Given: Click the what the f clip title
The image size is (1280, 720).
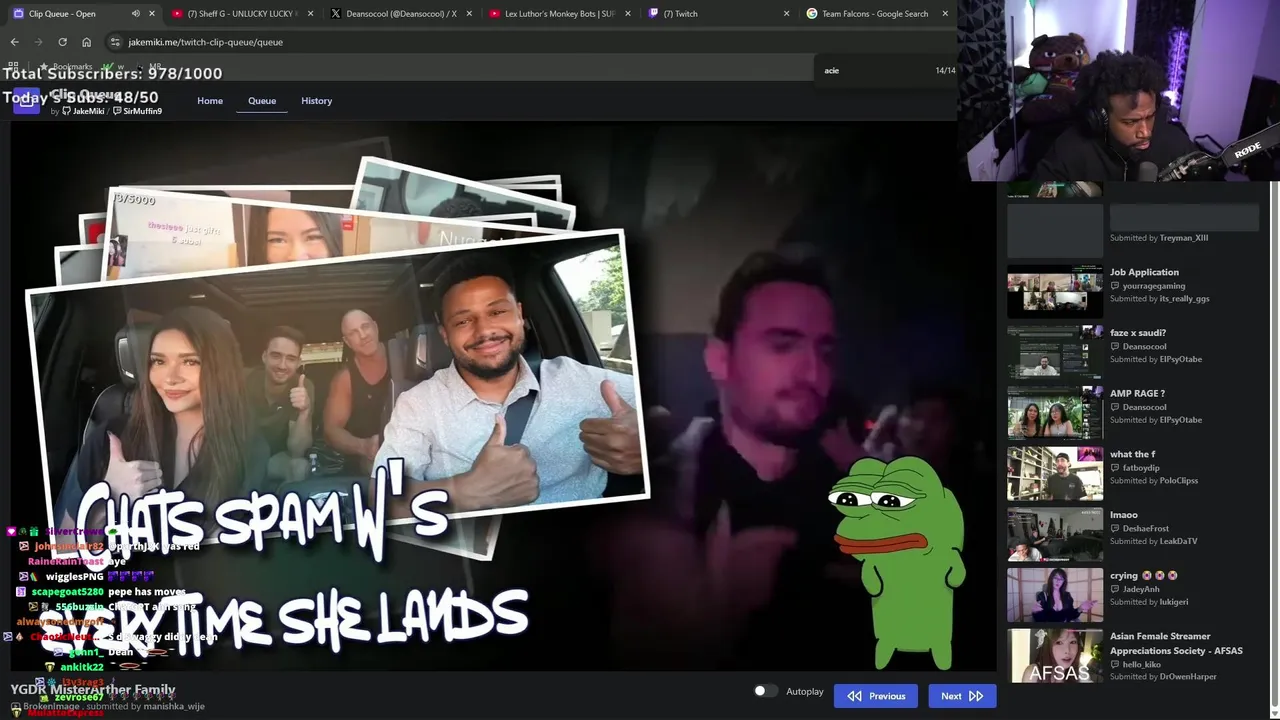Looking at the screenshot, I should coord(1132,454).
